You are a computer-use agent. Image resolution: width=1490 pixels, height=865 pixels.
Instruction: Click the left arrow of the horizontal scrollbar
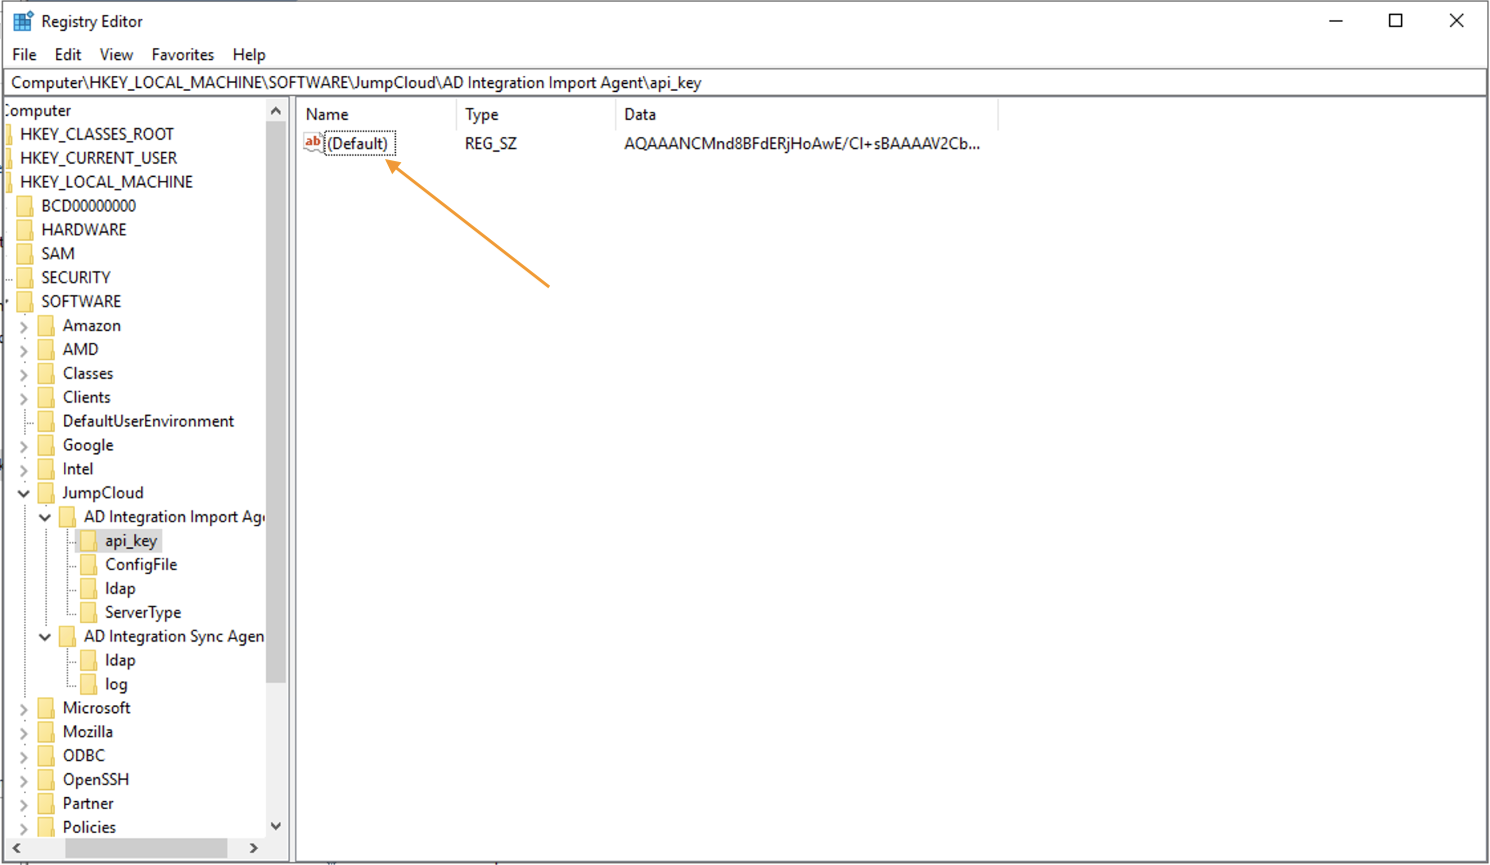[x=16, y=847]
